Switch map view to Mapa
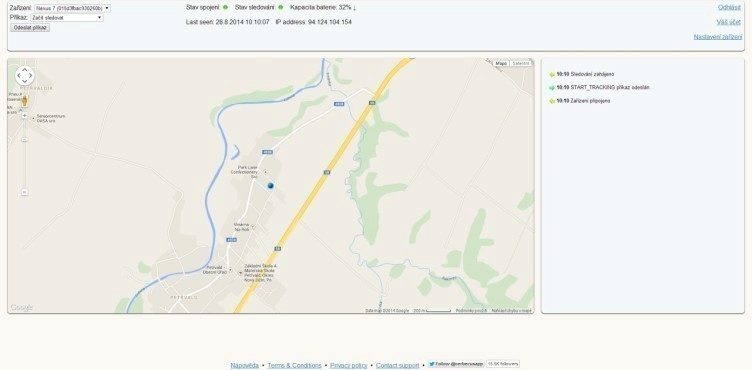The width and height of the screenshot is (752, 370). (501, 63)
